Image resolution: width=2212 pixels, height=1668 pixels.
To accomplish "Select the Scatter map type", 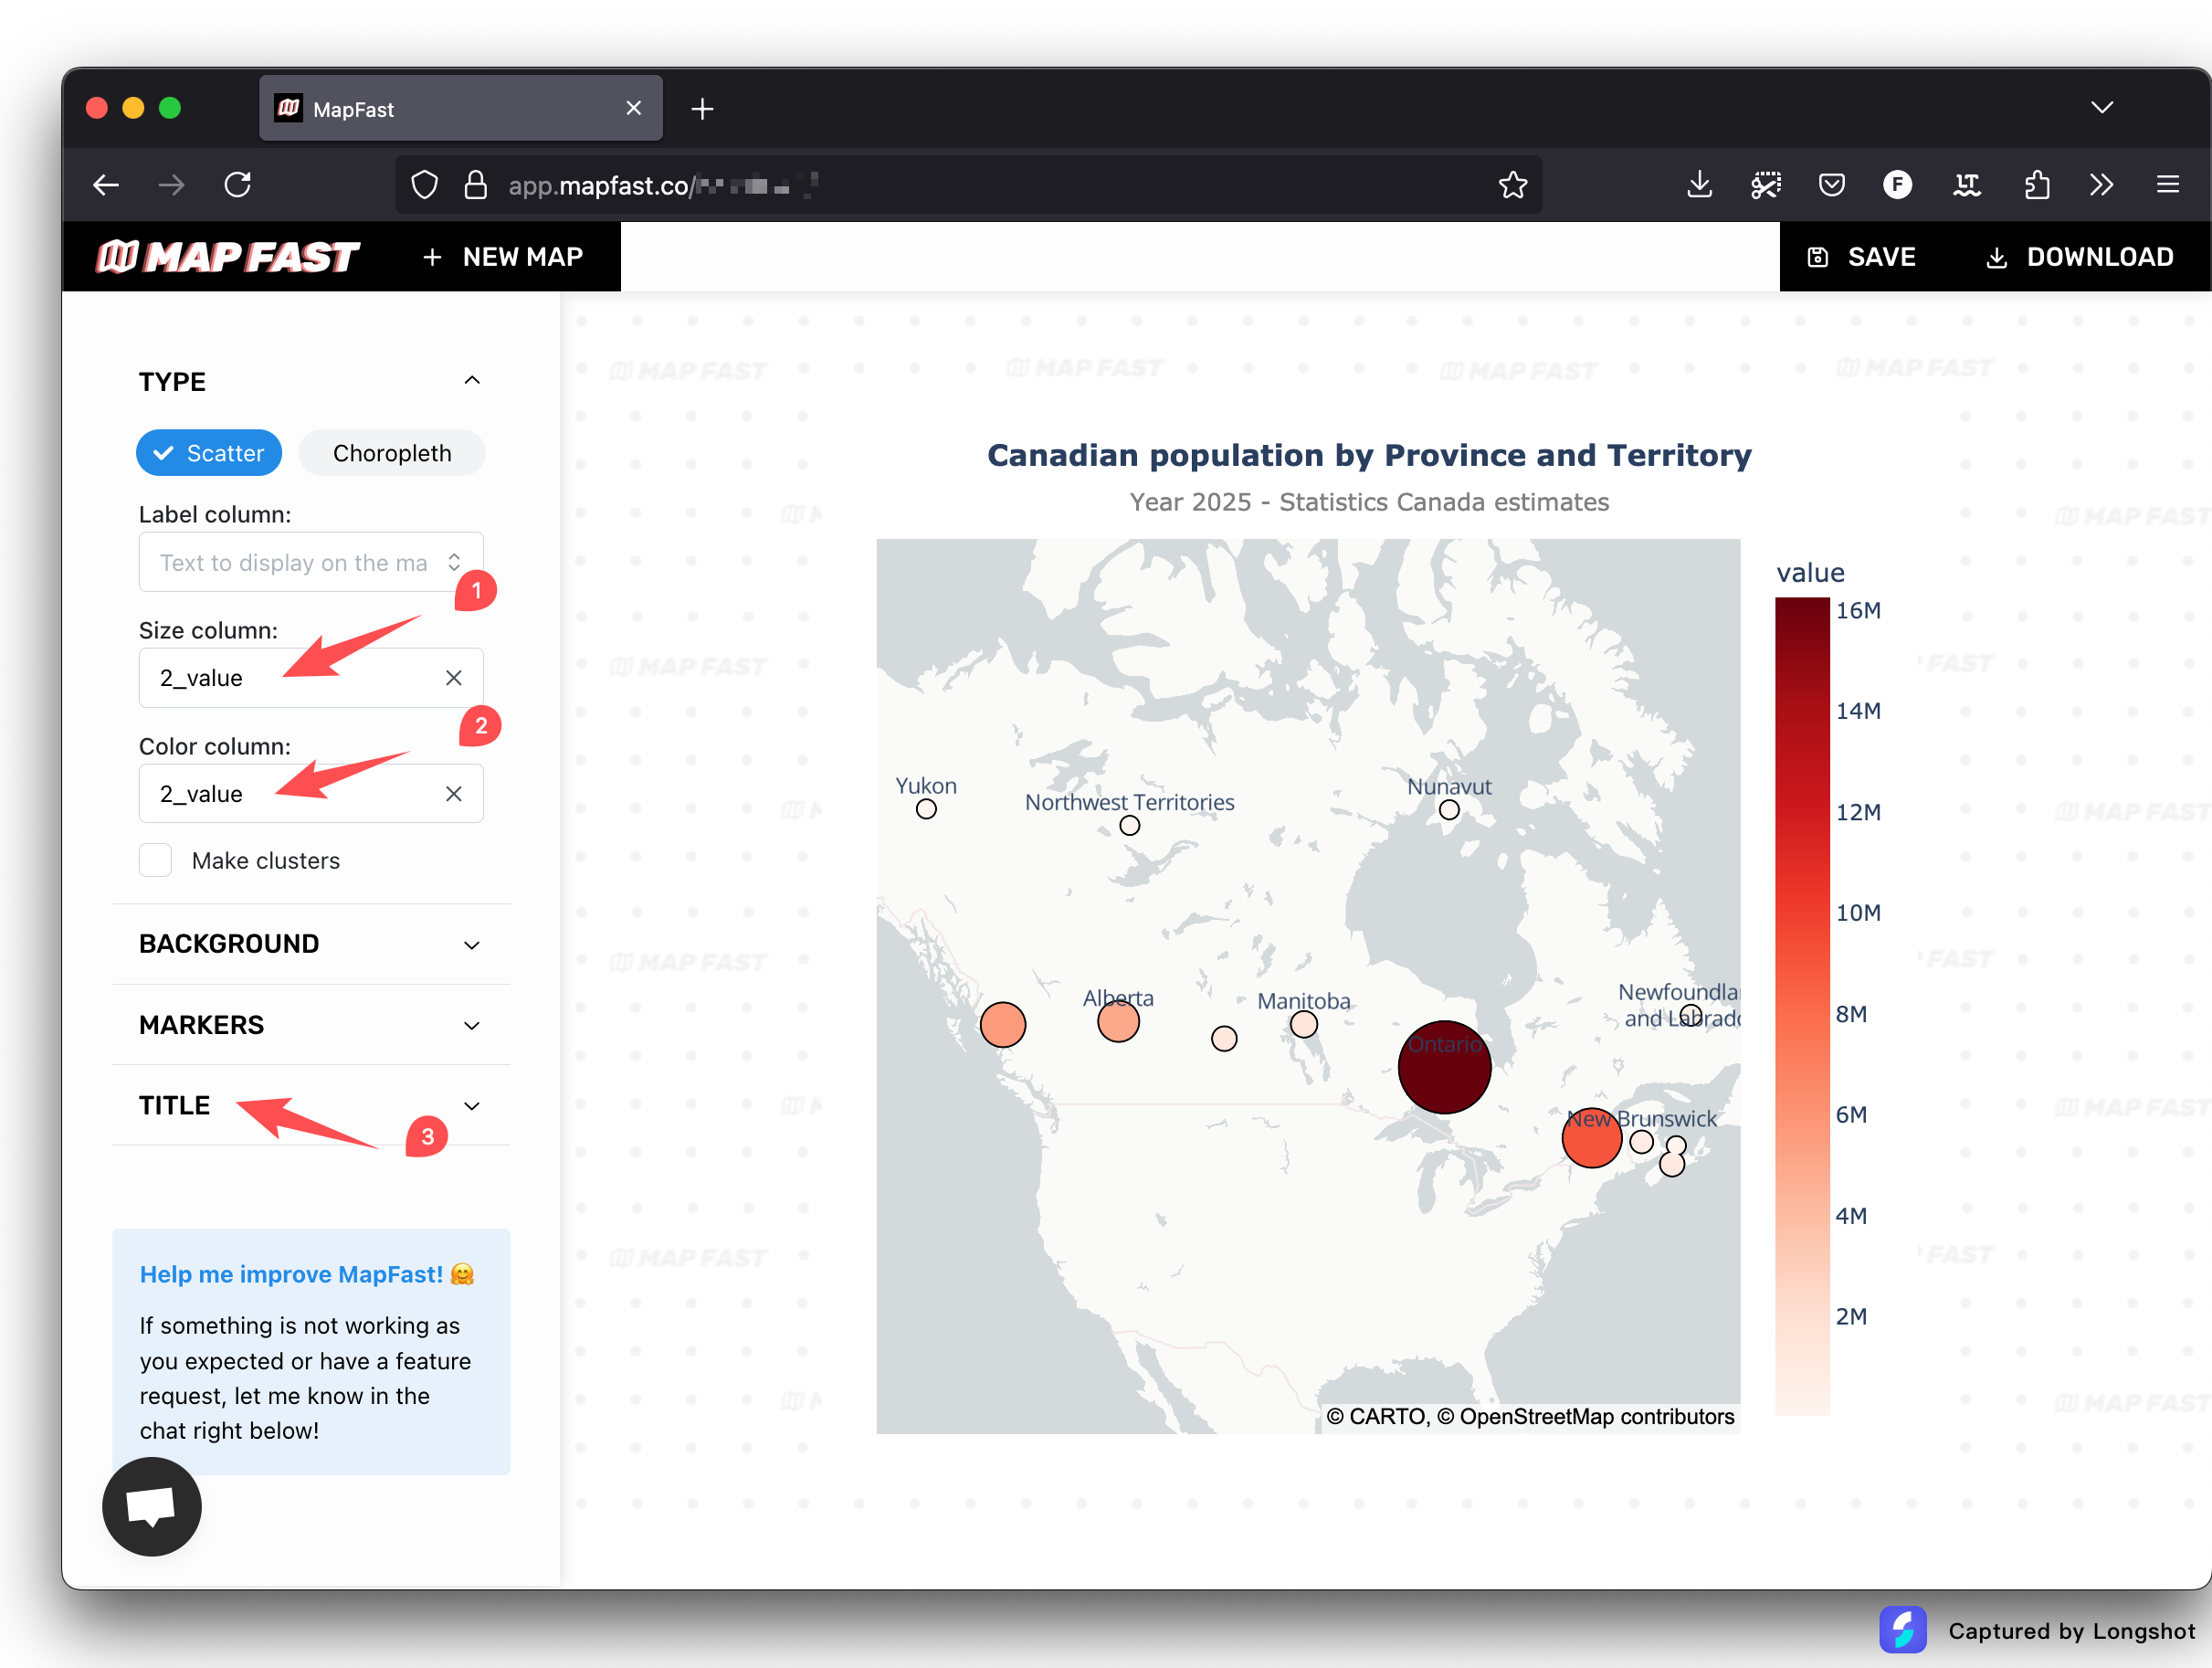I will [x=209, y=453].
